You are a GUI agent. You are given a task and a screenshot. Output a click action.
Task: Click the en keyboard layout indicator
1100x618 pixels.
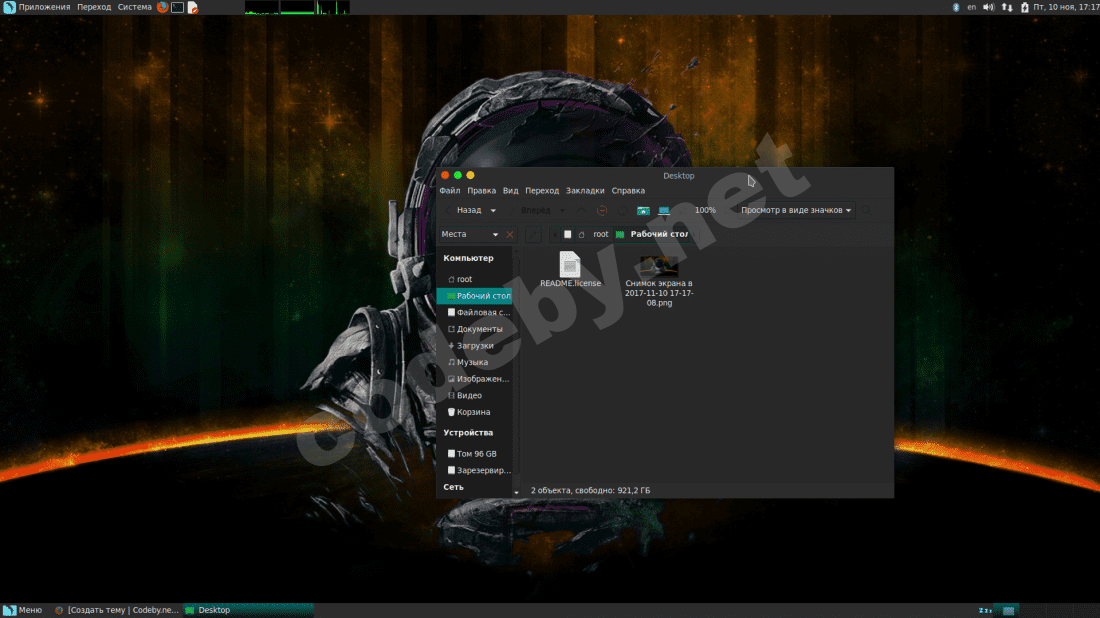click(x=972, y=7)
